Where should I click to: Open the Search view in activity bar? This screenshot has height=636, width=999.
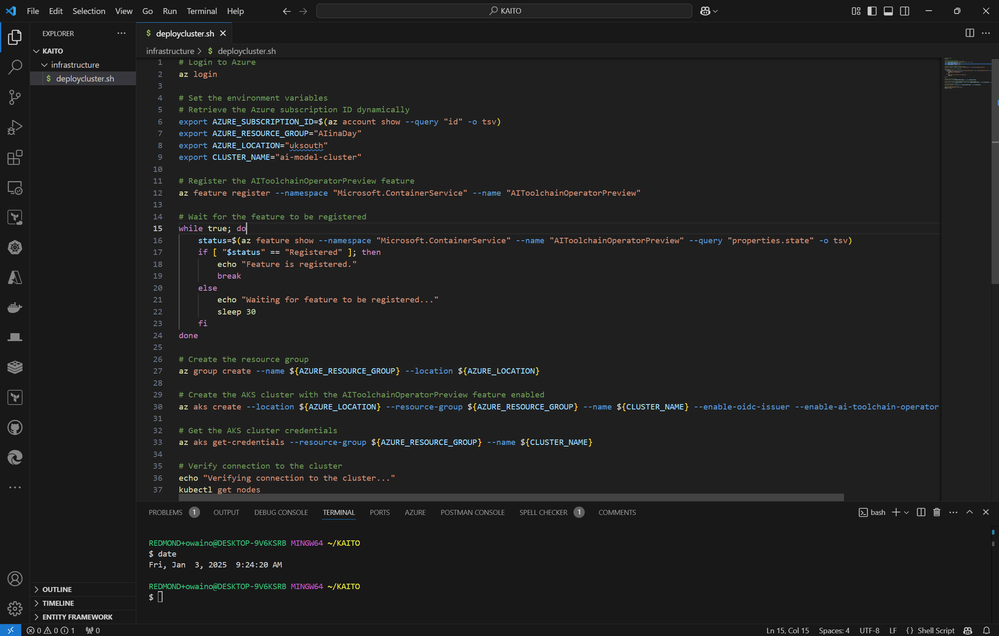15,67
